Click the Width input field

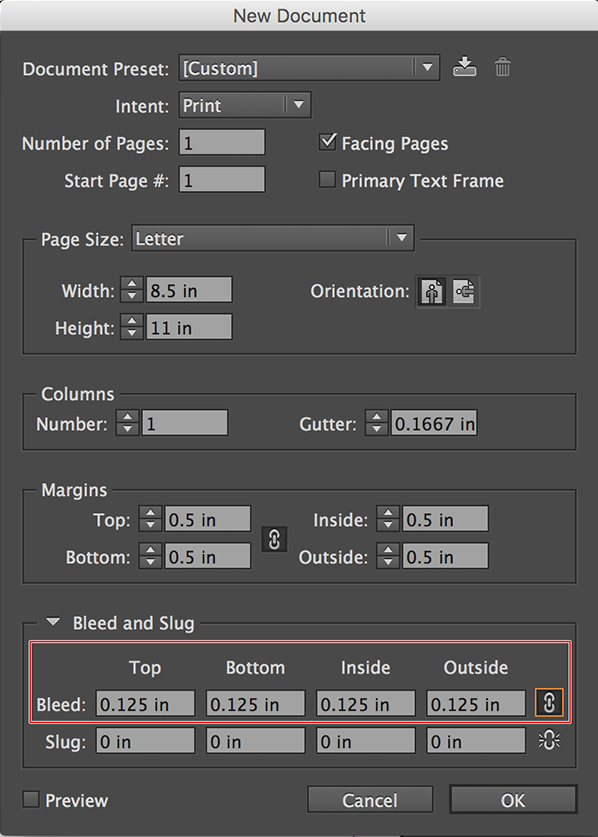188,290
